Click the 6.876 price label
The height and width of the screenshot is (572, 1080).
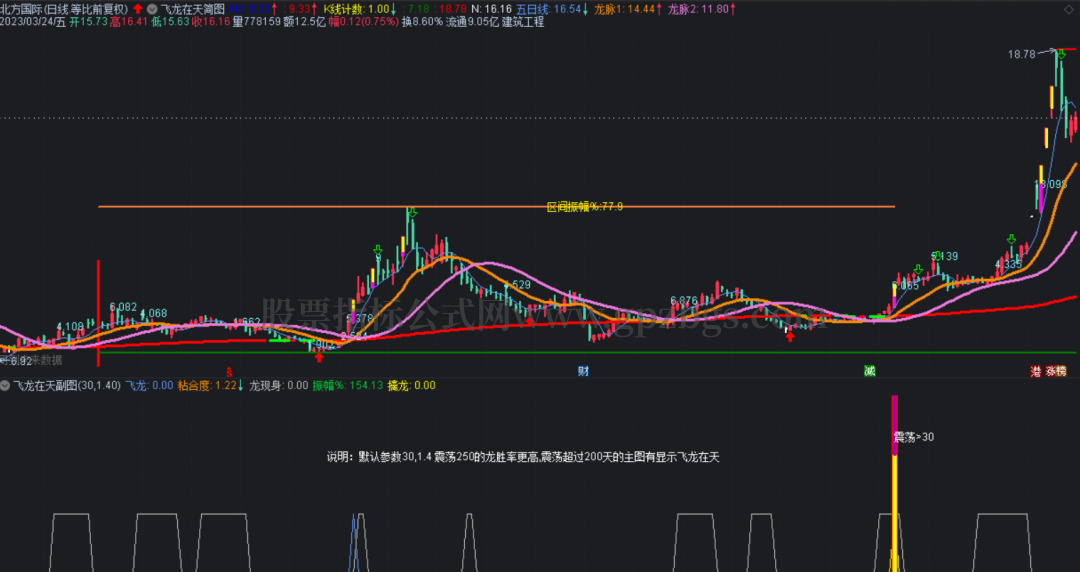point(684,300)
